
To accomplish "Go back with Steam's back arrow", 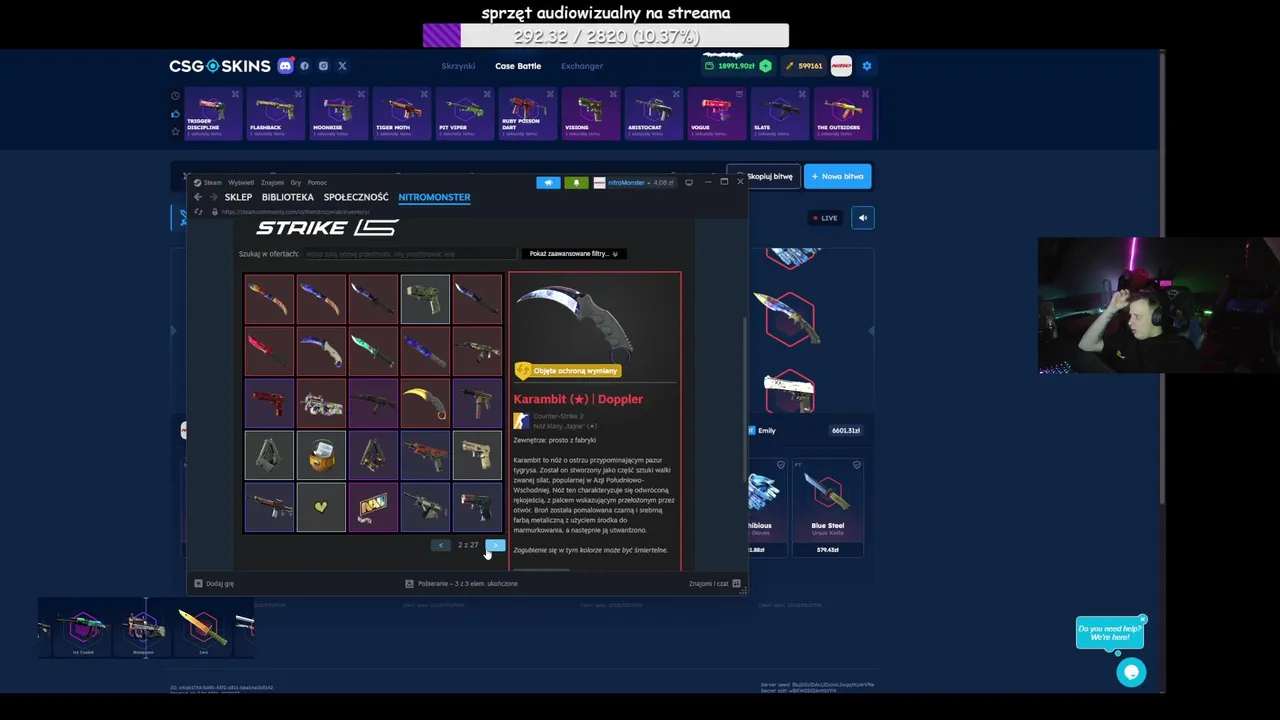I will [x=198, y=197].
